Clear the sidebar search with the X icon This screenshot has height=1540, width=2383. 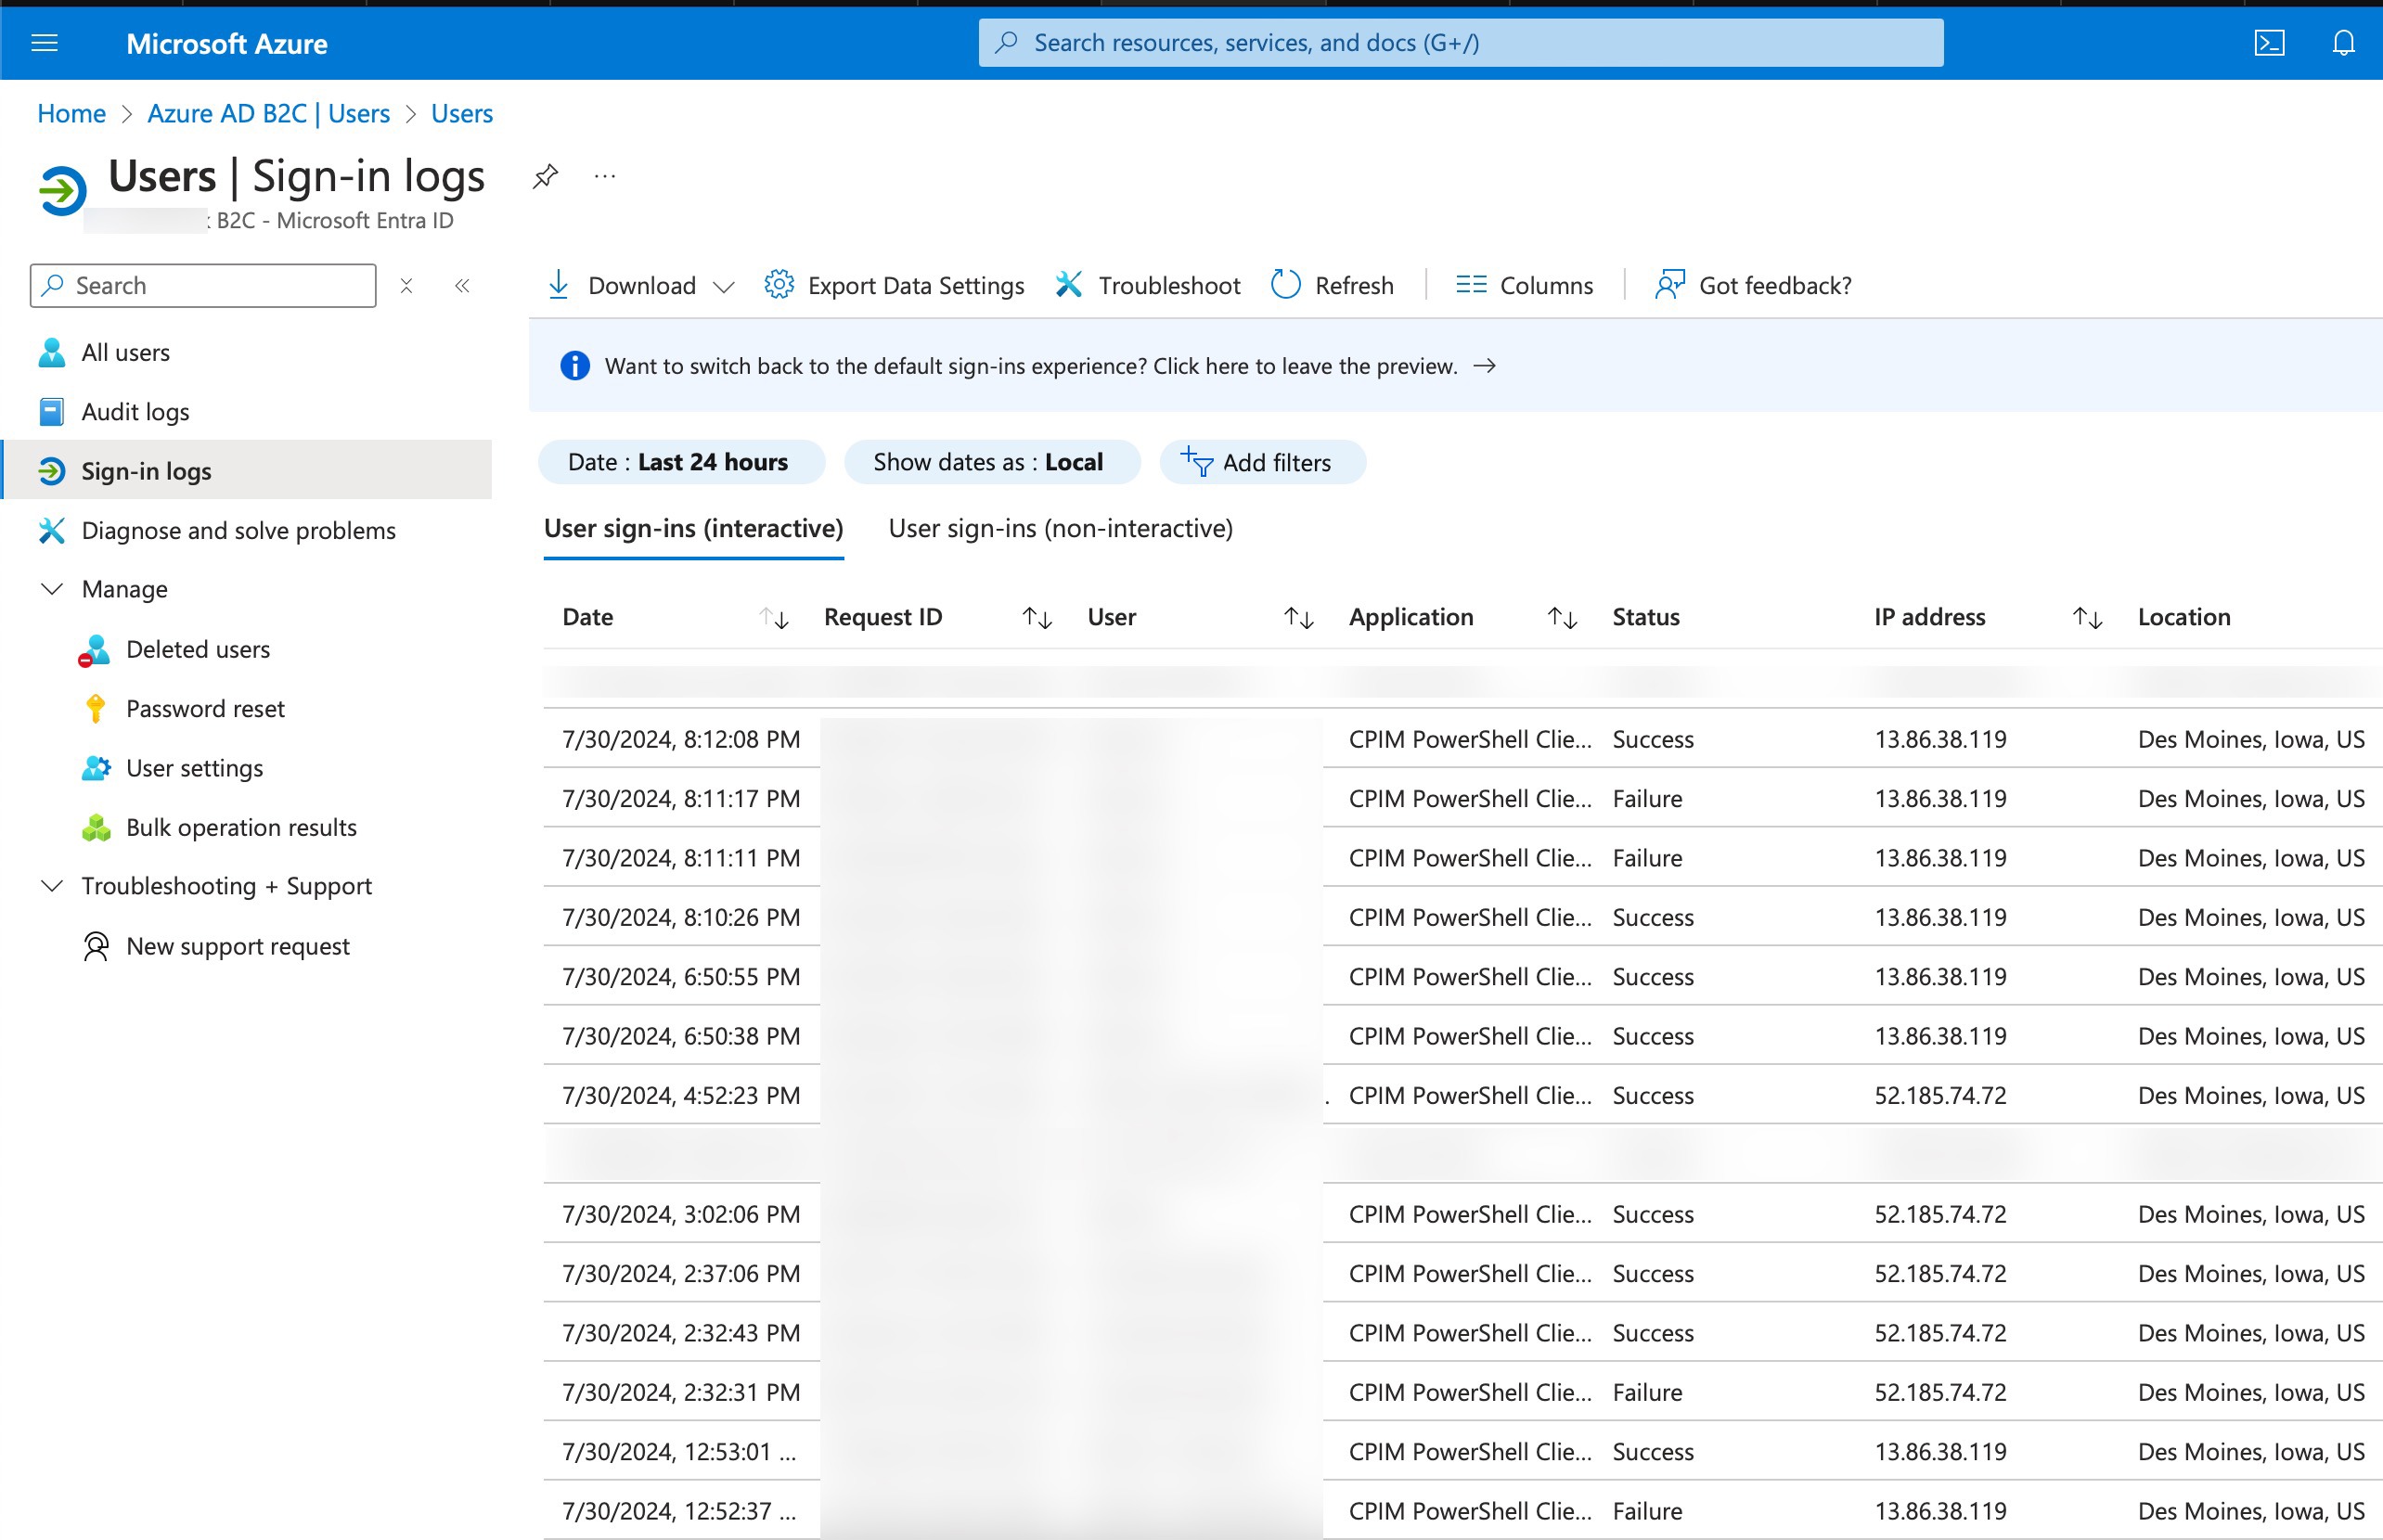pos(406,286)
